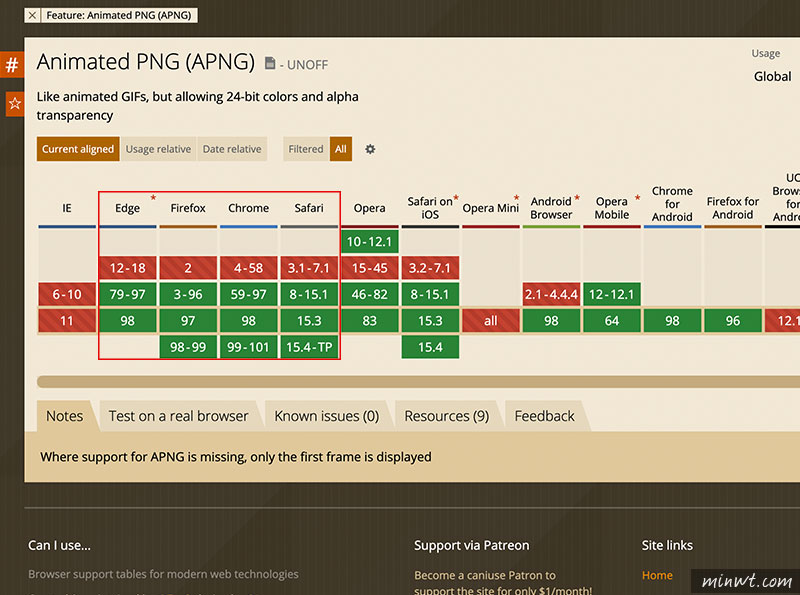The height and width of the screenshot is (595, 800).
Task: Click the red asterisk next to Edge
Action: tap(153, 197)
